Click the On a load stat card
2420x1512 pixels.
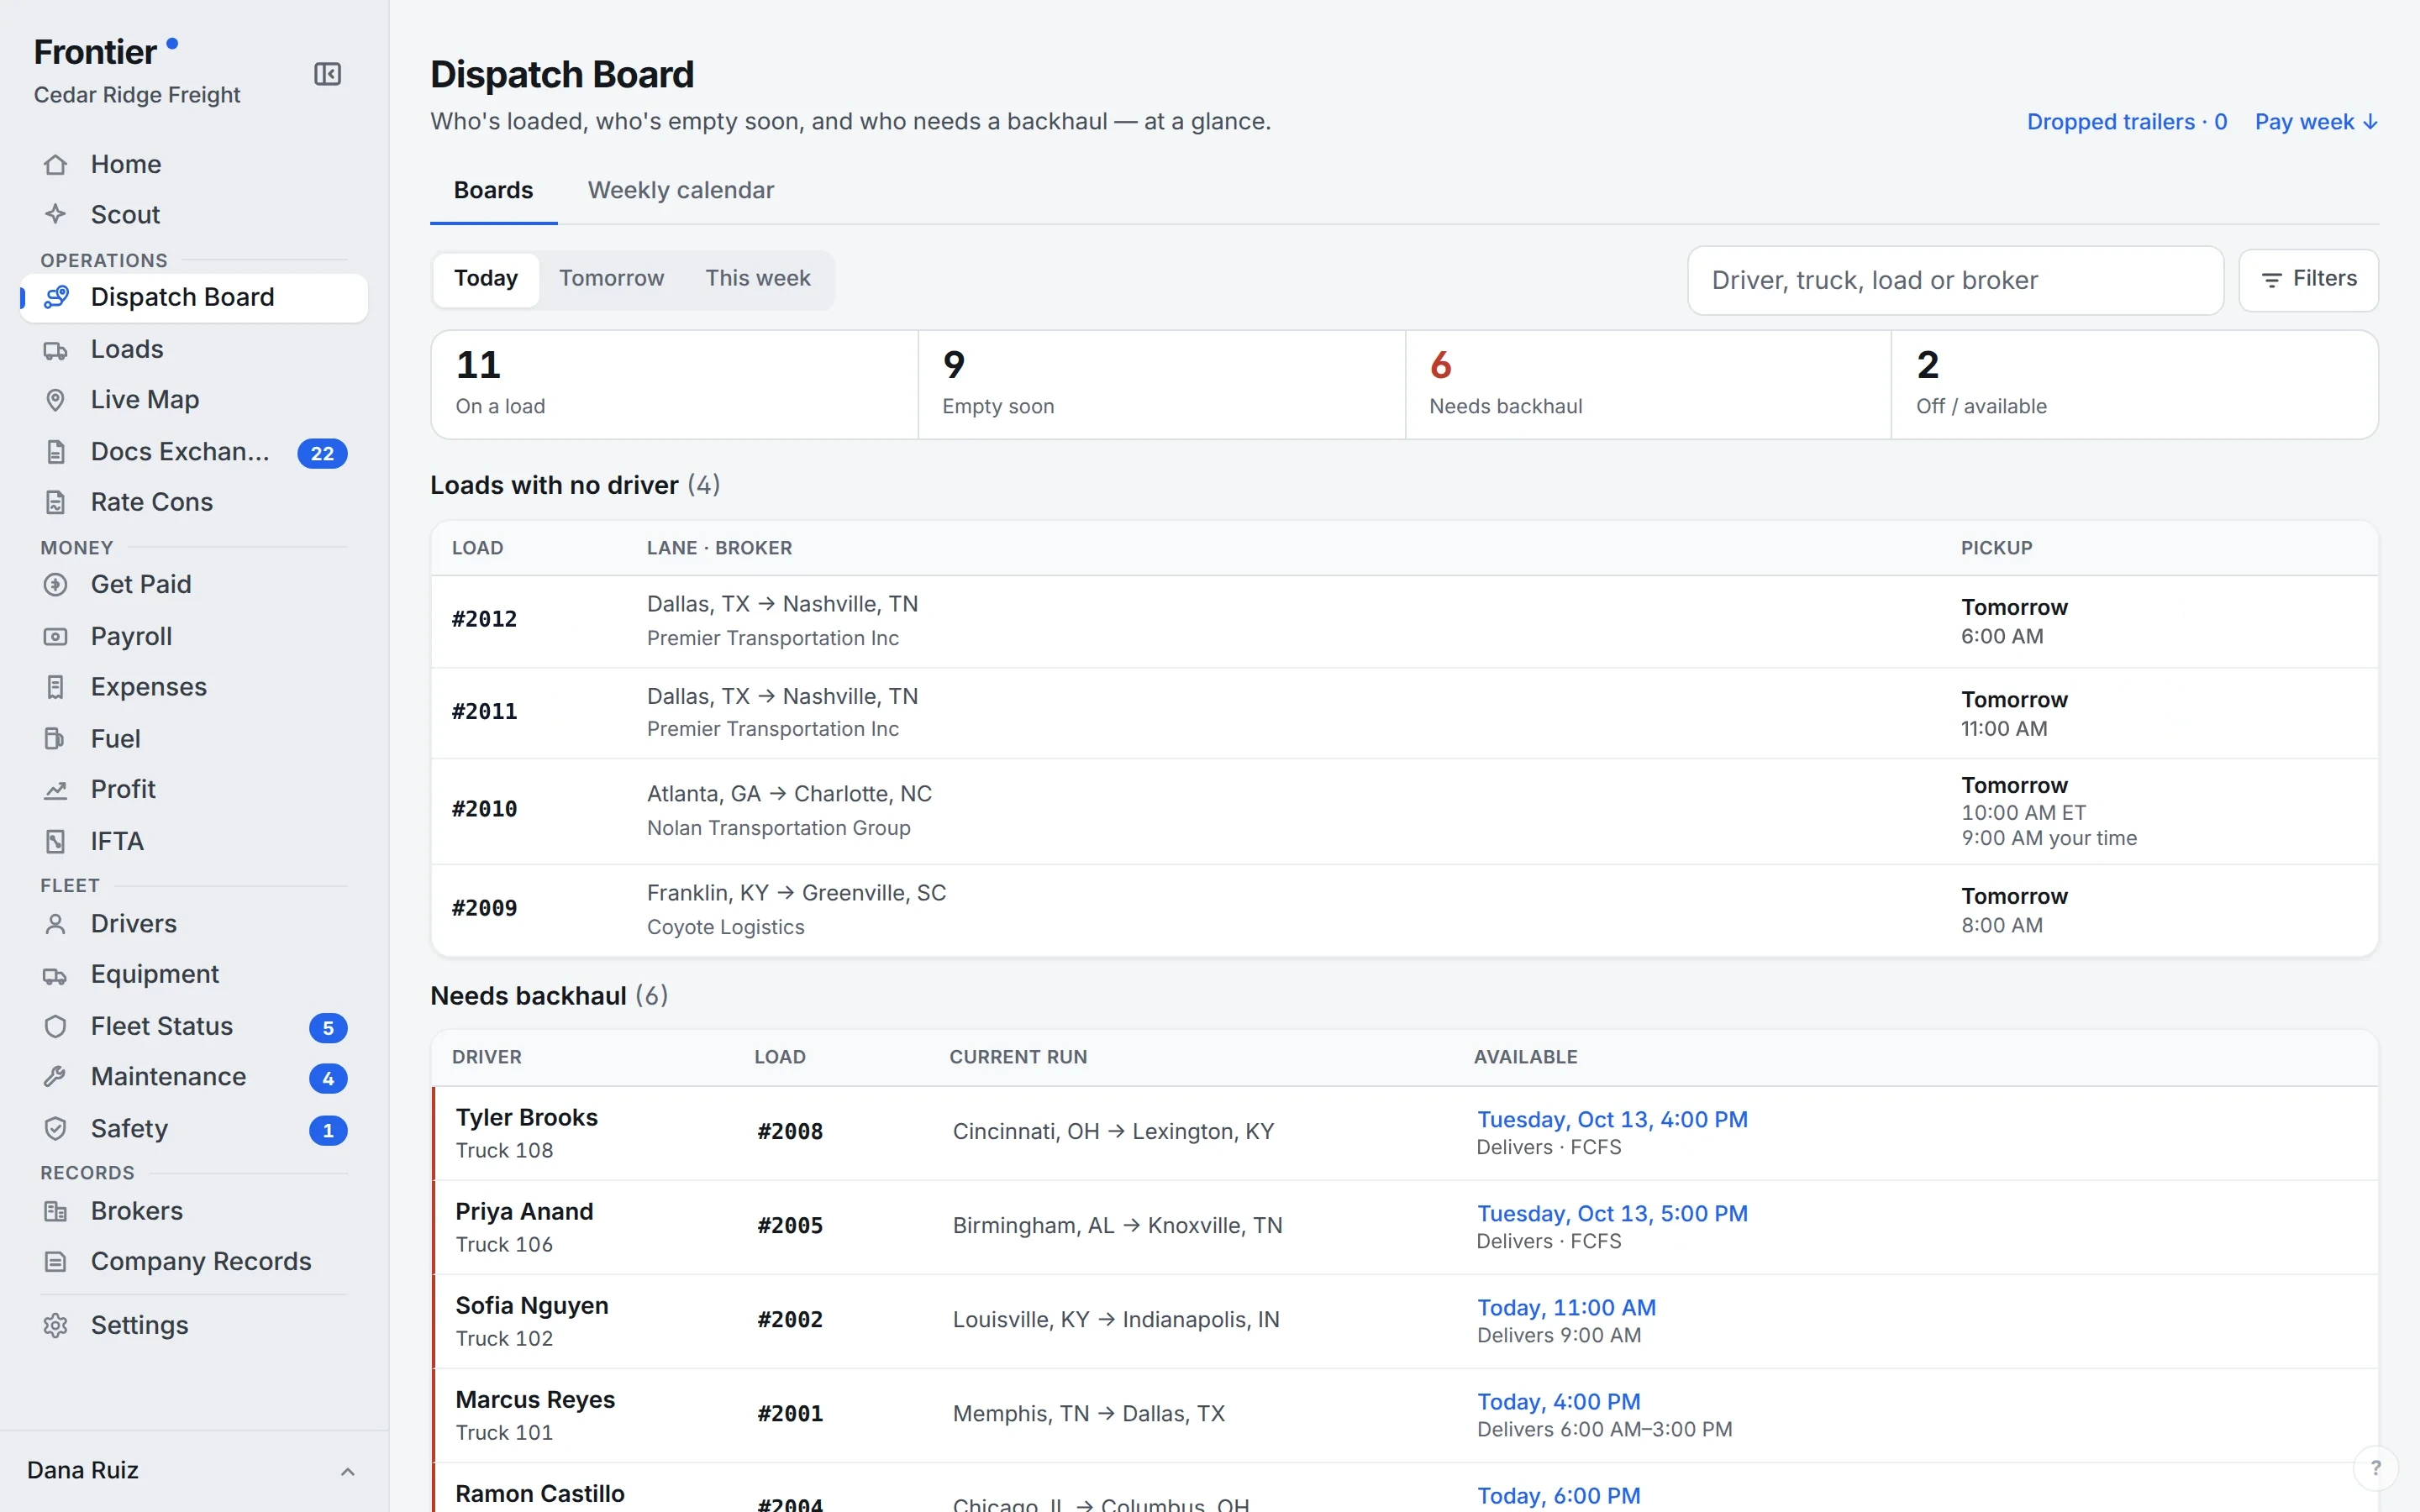point(675,385)
